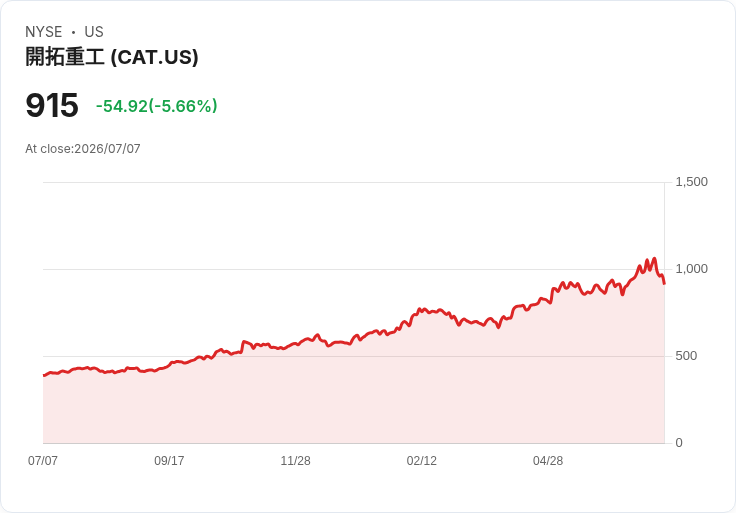Viewport: 736px width, 513px height.
Task: Select the 09/17 date on x-axis
Action: pos(169,460)
